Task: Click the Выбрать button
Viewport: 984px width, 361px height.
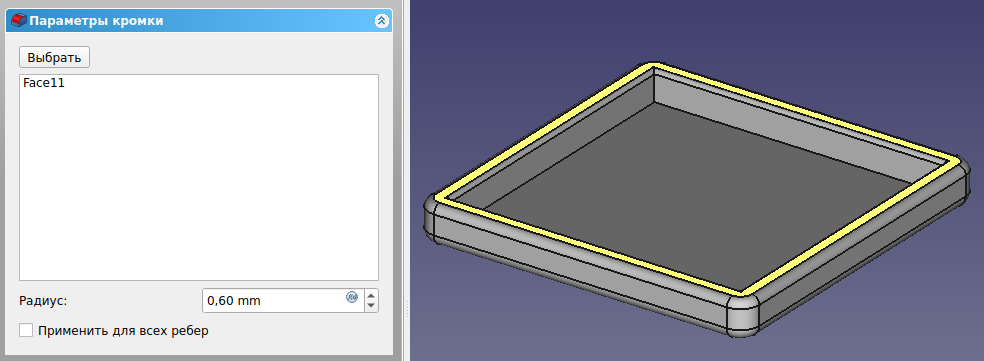Action: [x=55, y=57]
